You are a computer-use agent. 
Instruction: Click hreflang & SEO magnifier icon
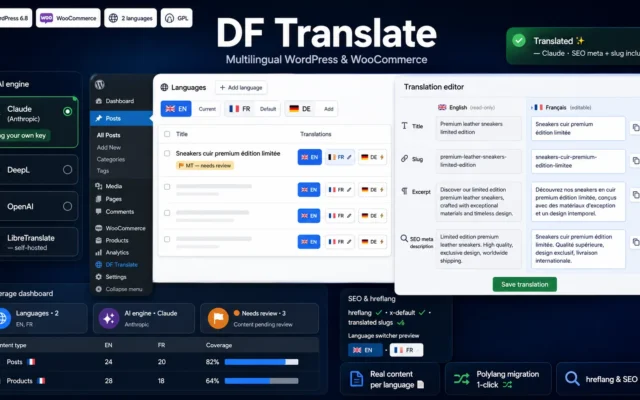(x=572, y=379)
